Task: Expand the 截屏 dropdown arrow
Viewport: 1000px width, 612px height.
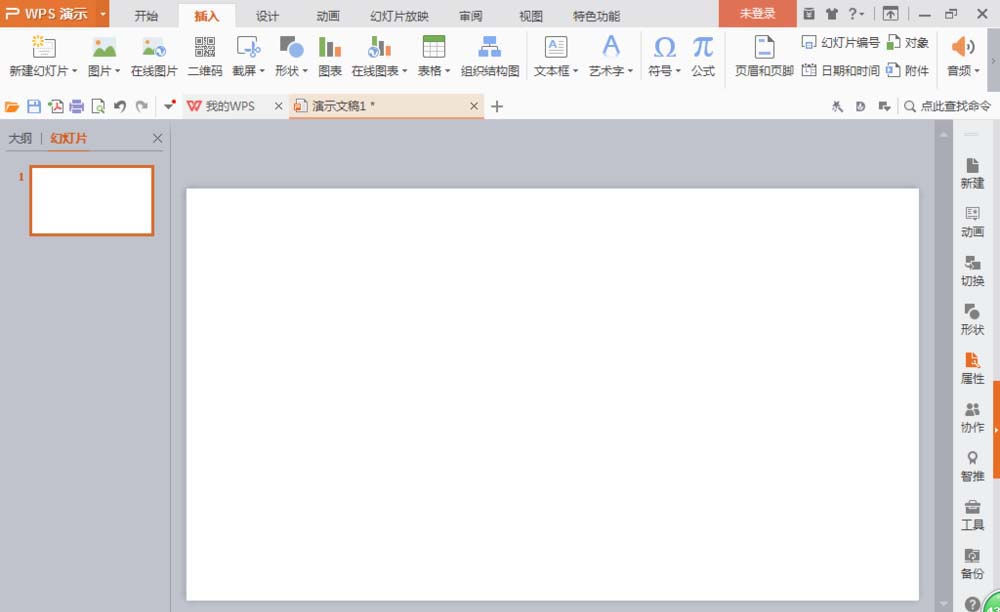Action: (x=262, y=71)
